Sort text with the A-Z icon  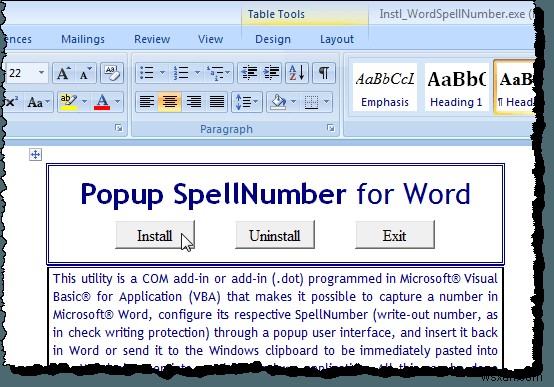tap(297, 73)
